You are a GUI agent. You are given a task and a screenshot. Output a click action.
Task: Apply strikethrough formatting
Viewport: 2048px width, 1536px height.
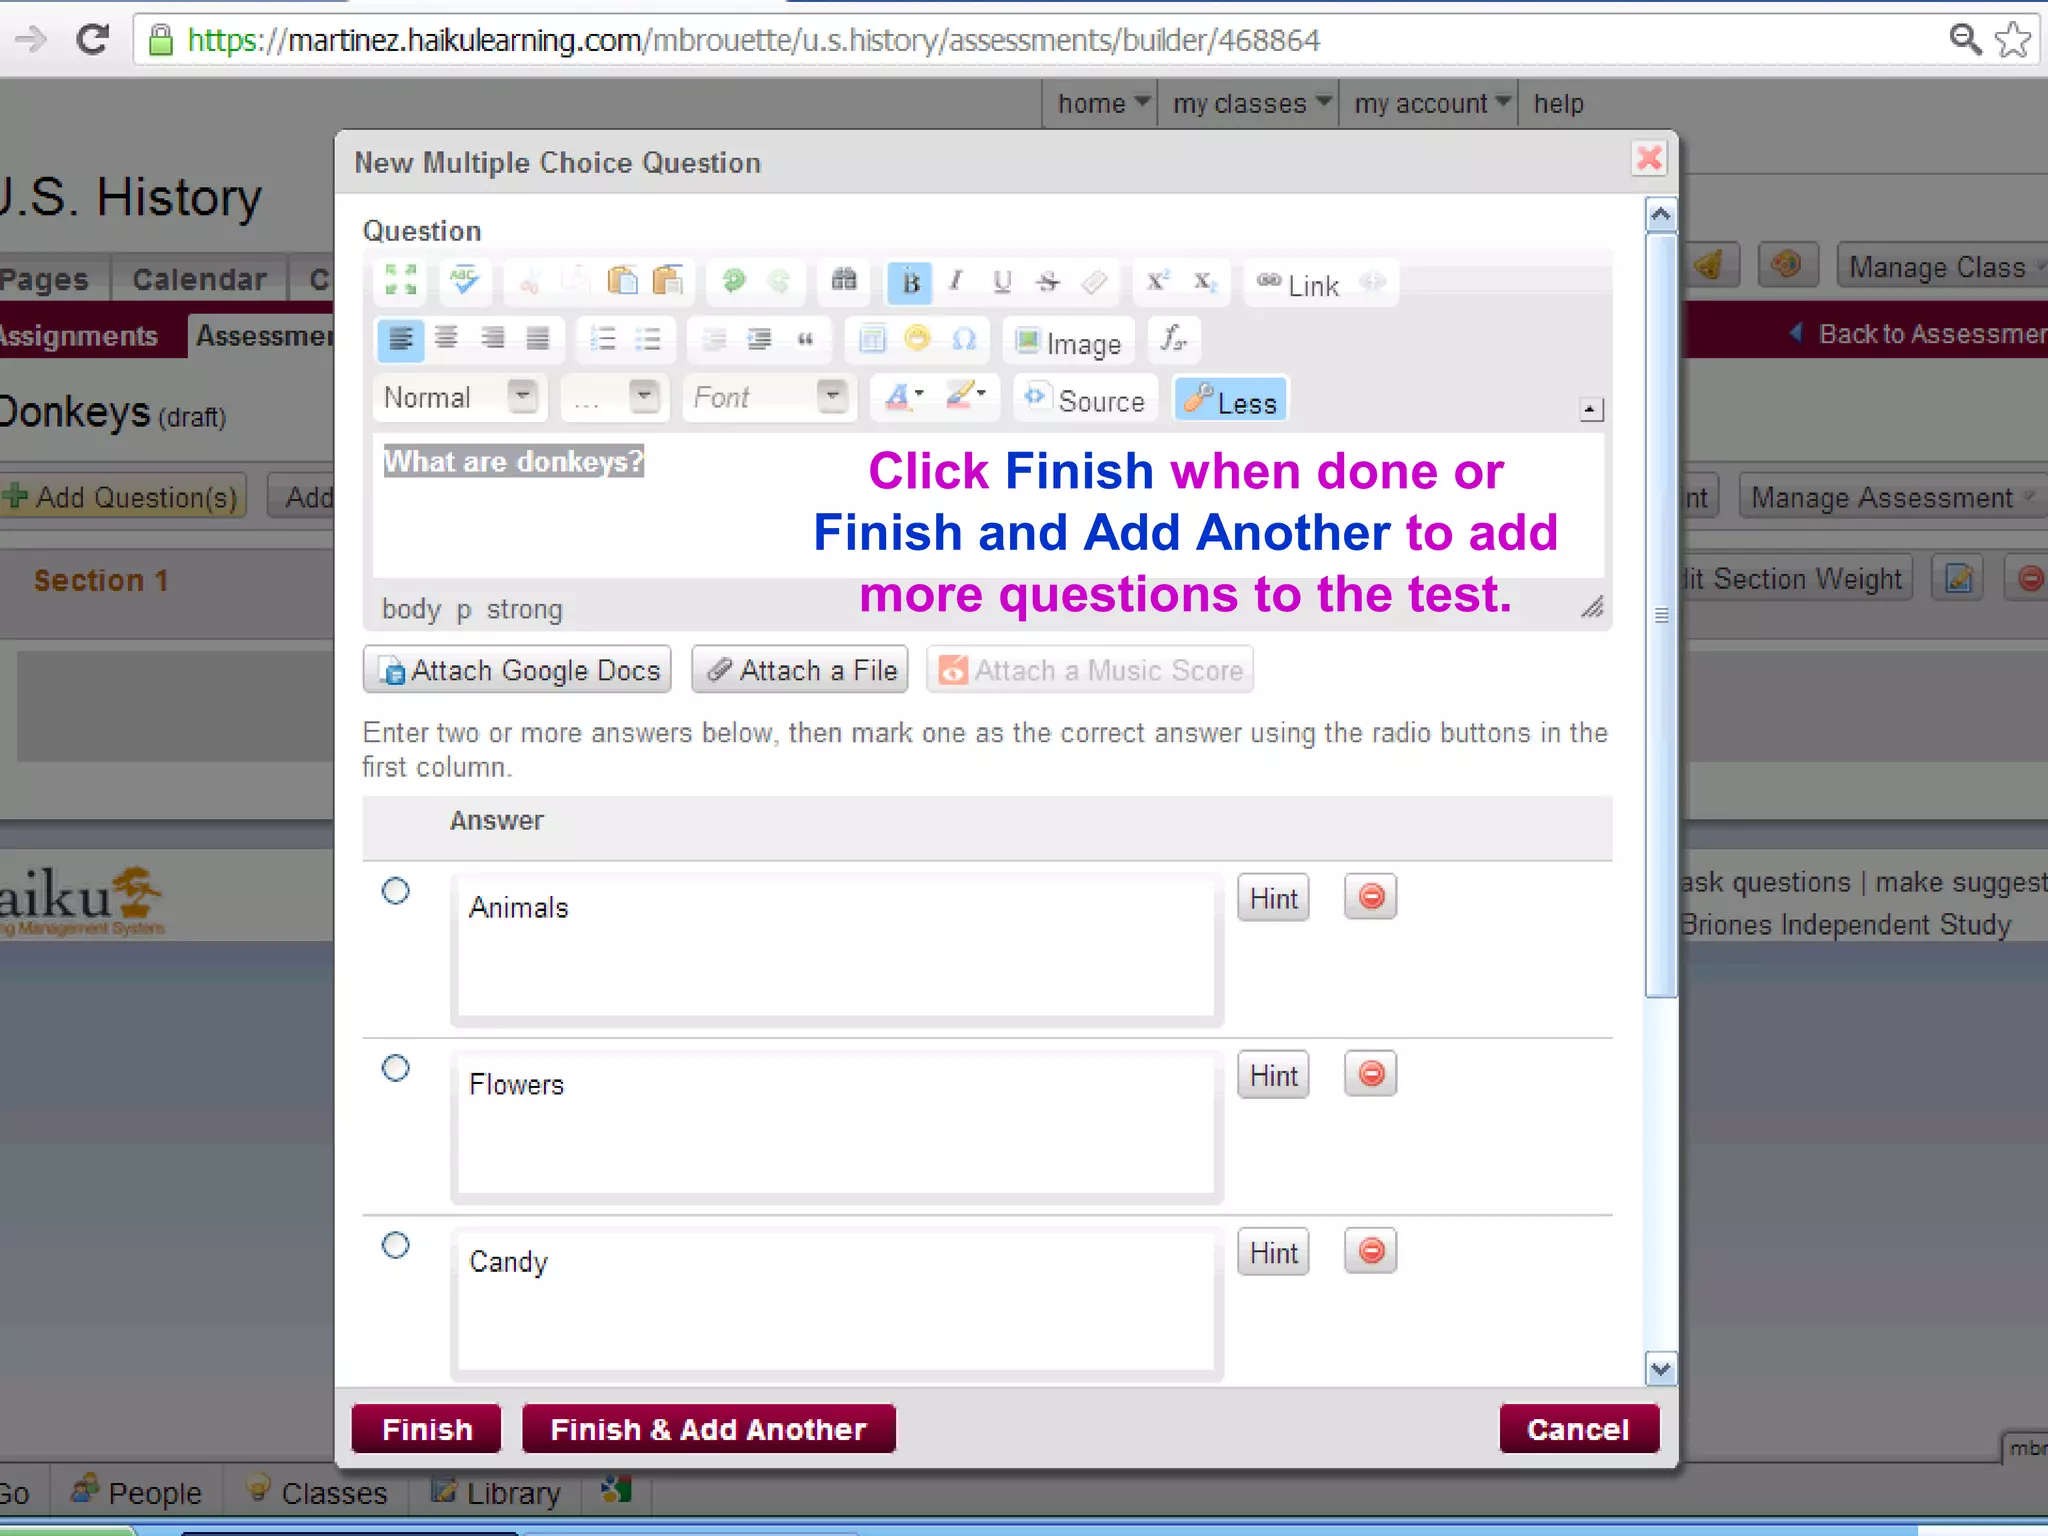(x=1047, y=281)
